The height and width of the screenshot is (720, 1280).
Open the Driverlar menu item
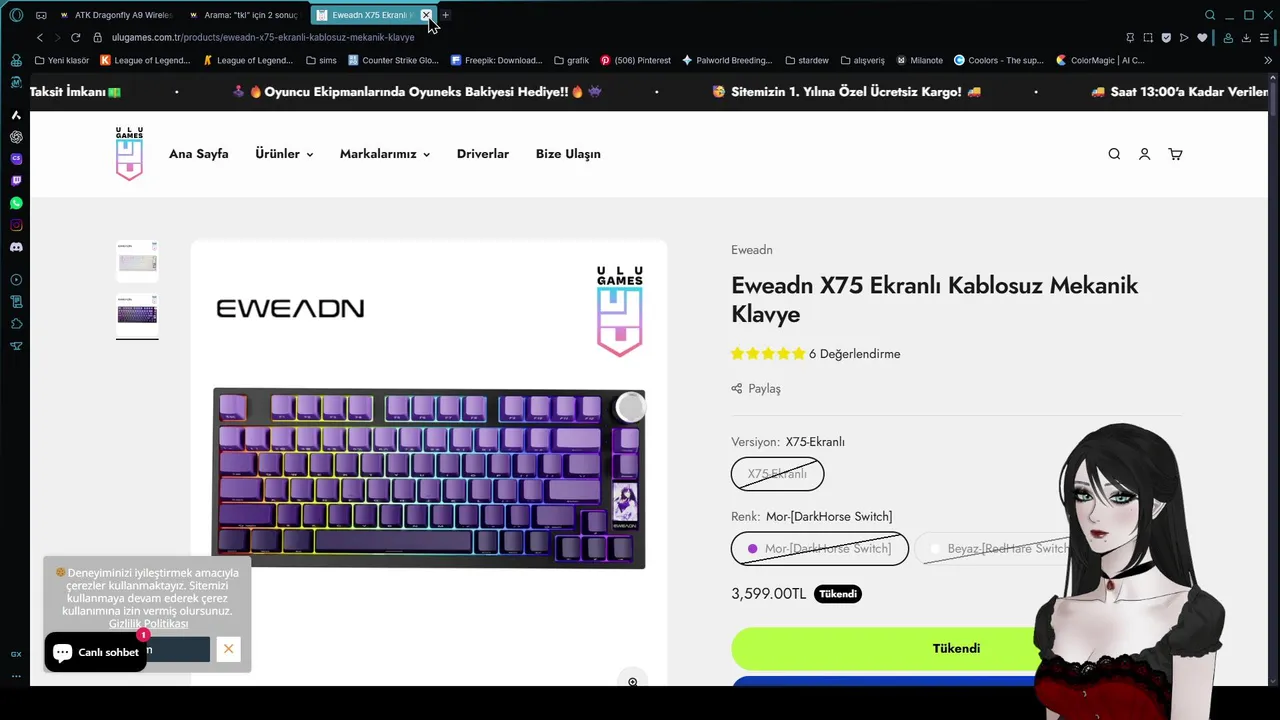[483, 154]
